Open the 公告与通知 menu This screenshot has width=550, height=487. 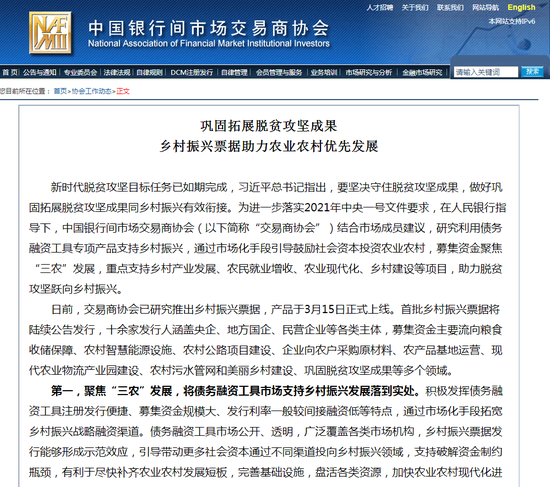coord(40,72)
